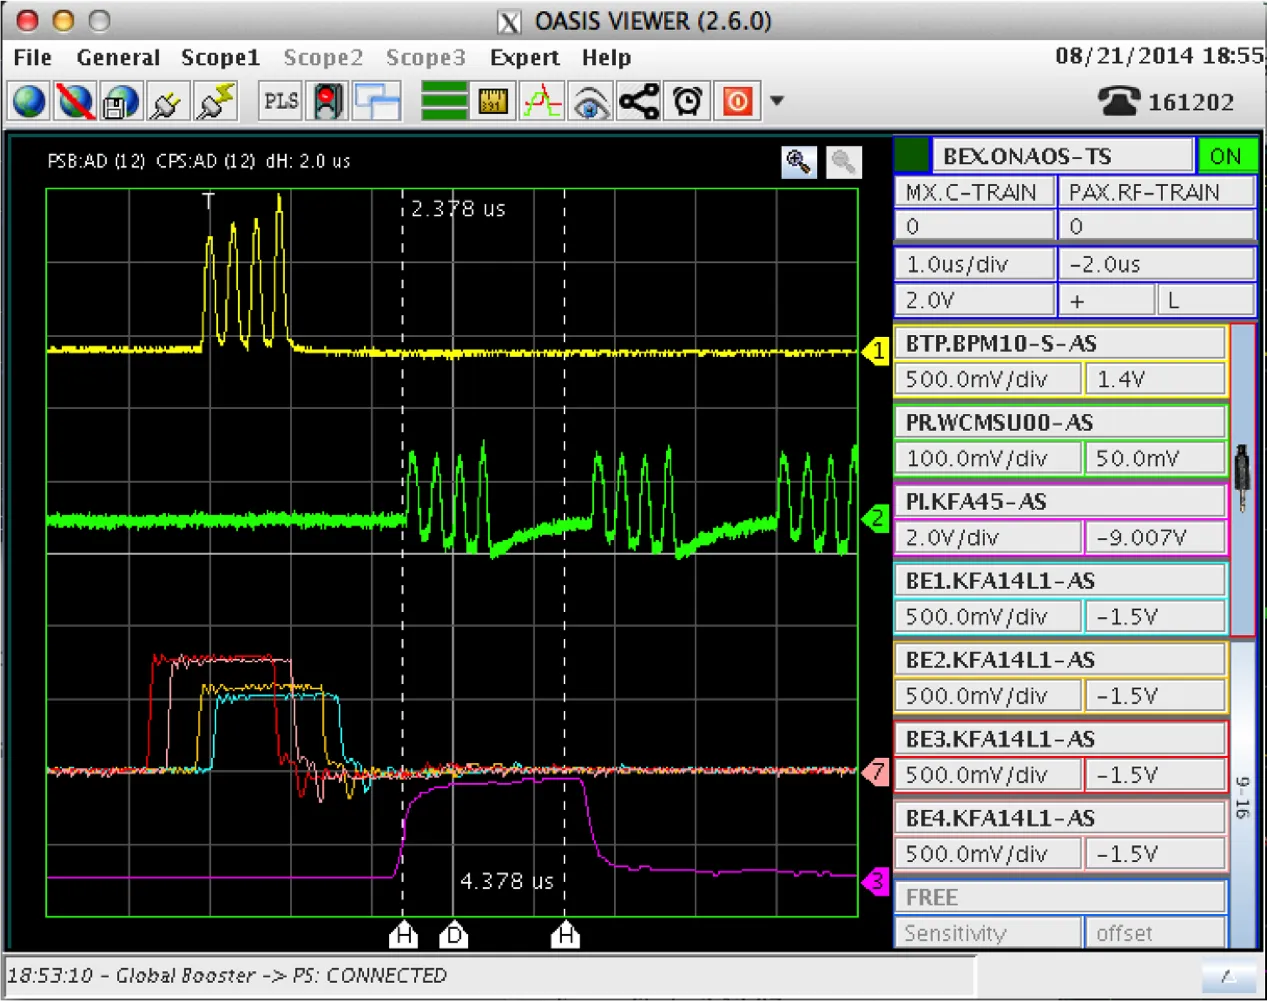Open 500.0mV/div sensitivity for BTP.BPM10-S-AS

(x=988, y=379)
